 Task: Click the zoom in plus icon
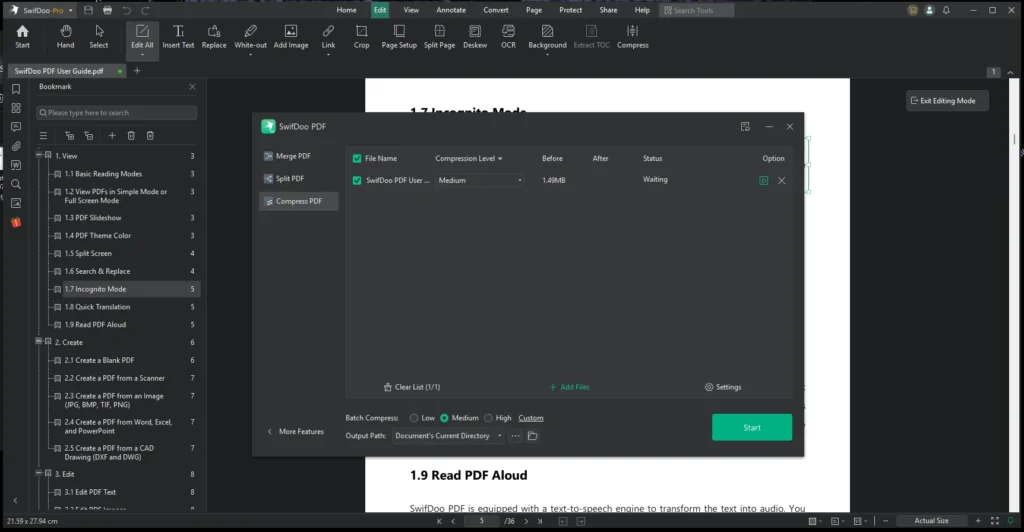click(978, 521)
